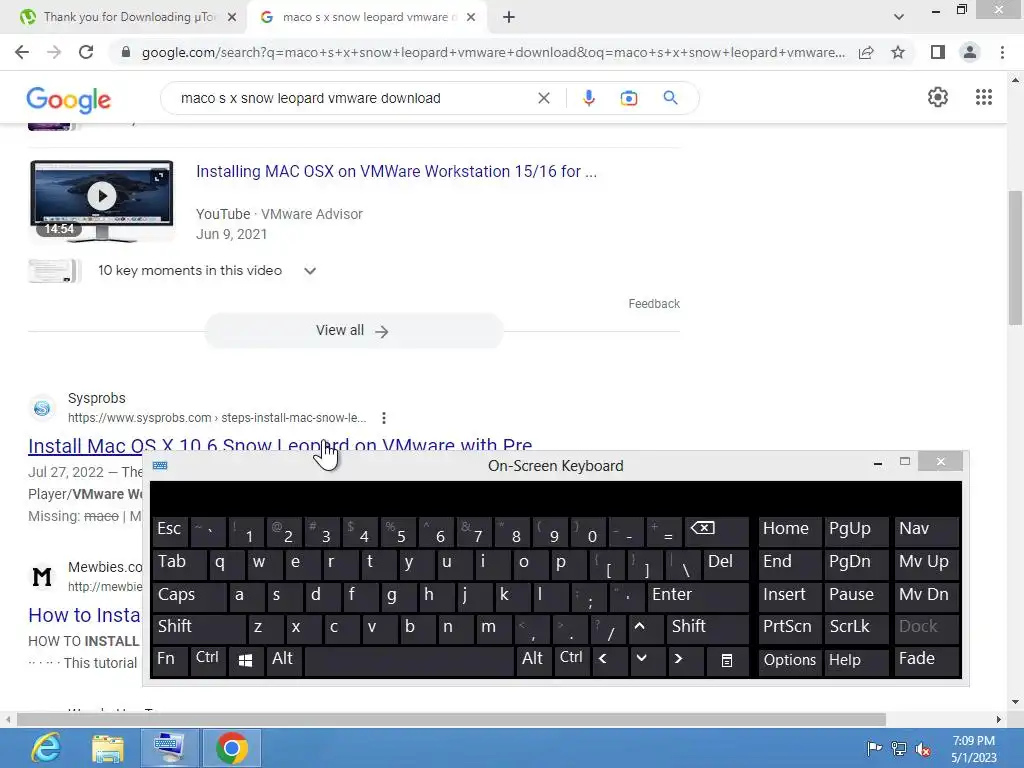
Task: Click the Google logo
Action: point(69,99)
